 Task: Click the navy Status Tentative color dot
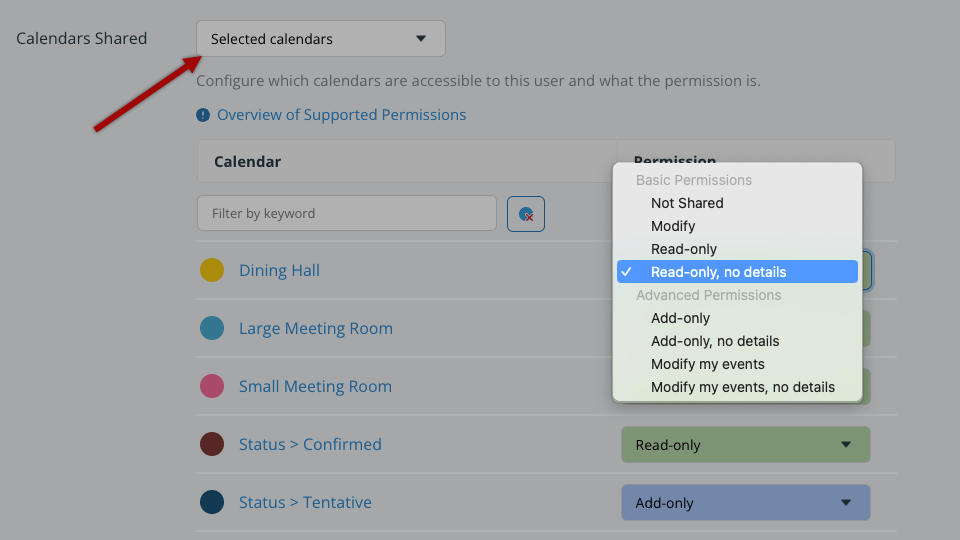212,502
